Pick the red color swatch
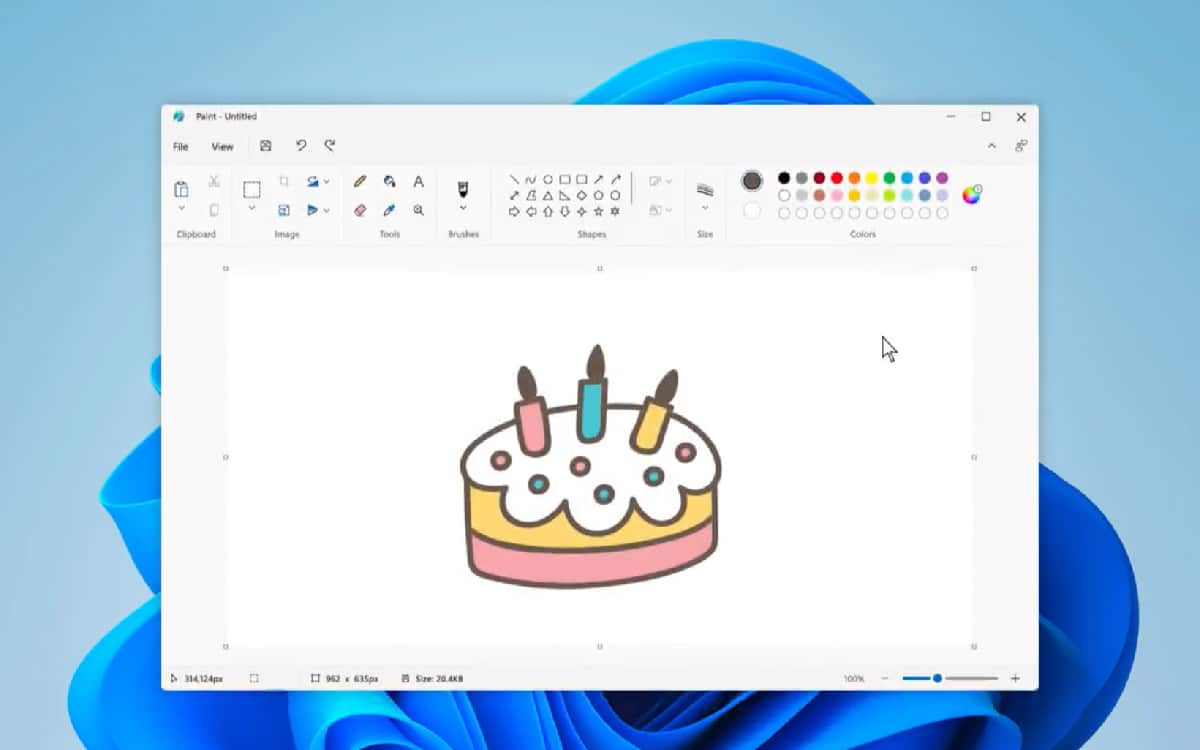This screenshot has height=750, width=1200. (837, 178)
